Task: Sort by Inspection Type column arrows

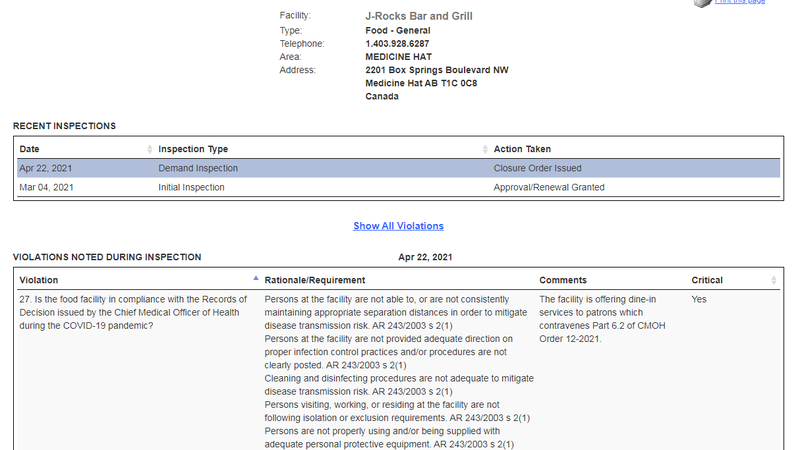Action: coord(485,149)
